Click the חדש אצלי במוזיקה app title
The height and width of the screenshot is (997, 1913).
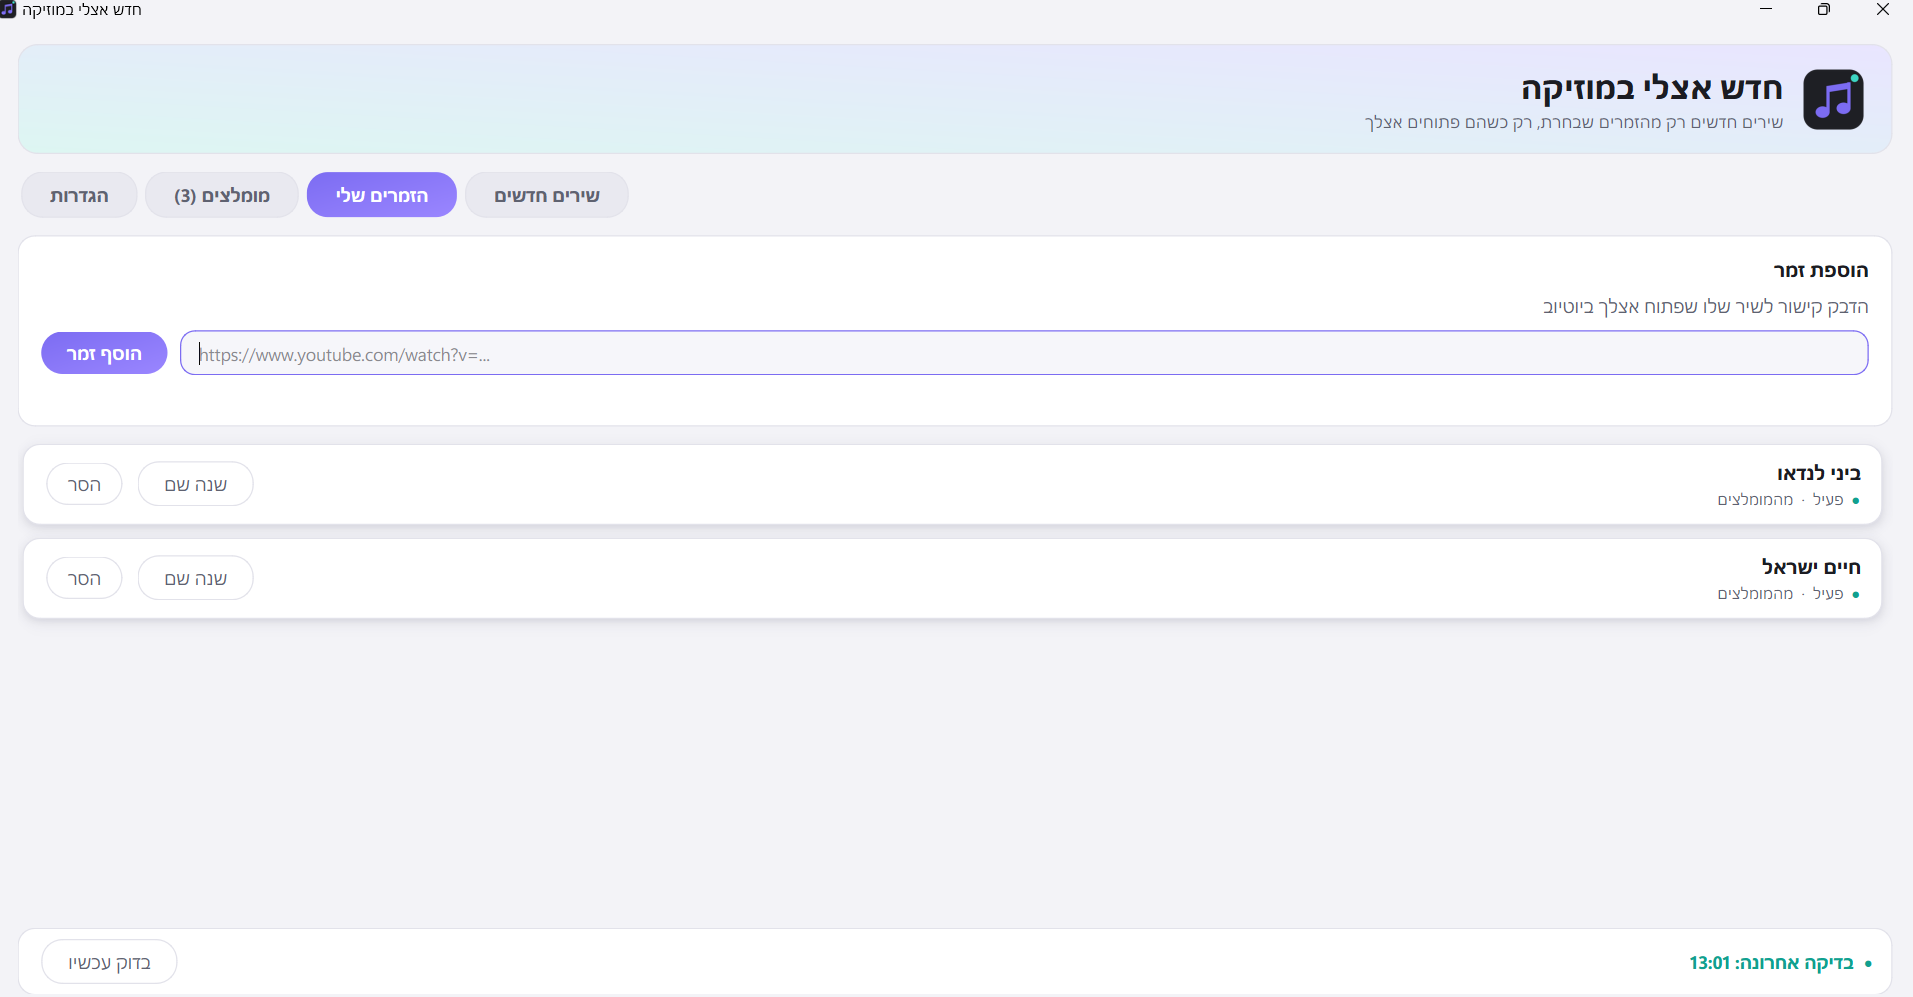(1652, 88)
